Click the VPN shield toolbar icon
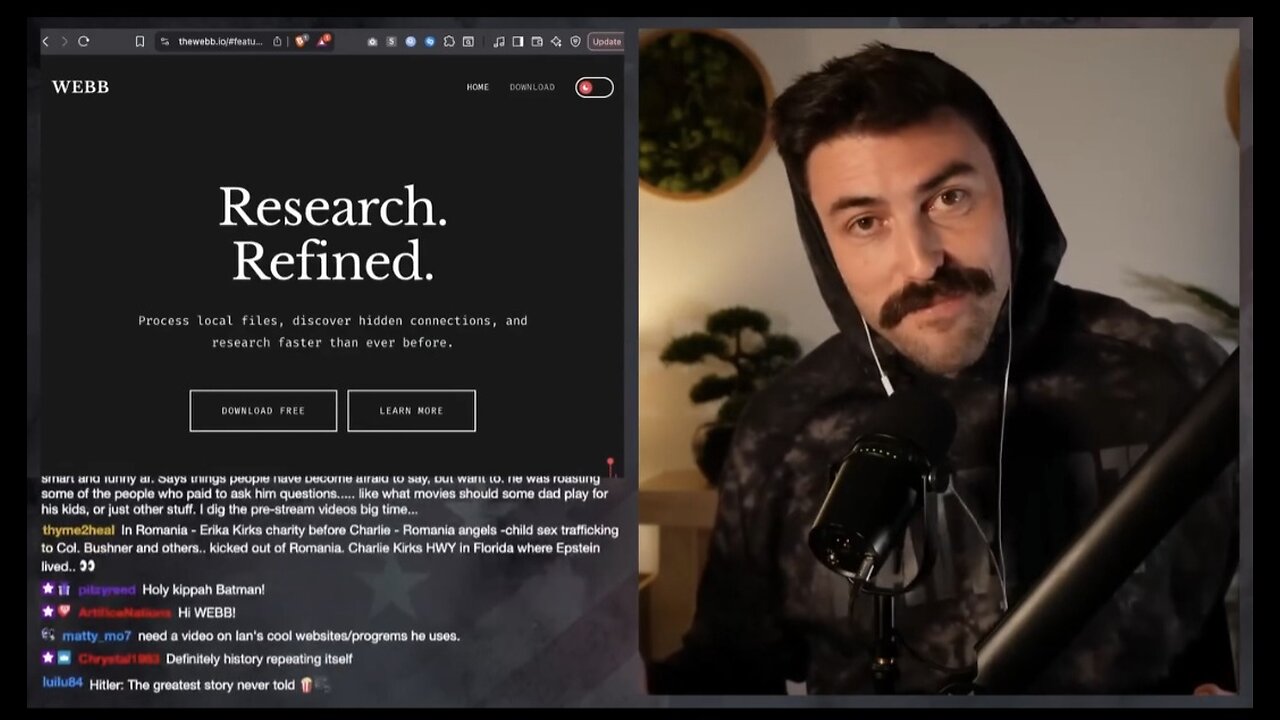The height and width of the screenshot is (720, 1280). click(575, 42)
